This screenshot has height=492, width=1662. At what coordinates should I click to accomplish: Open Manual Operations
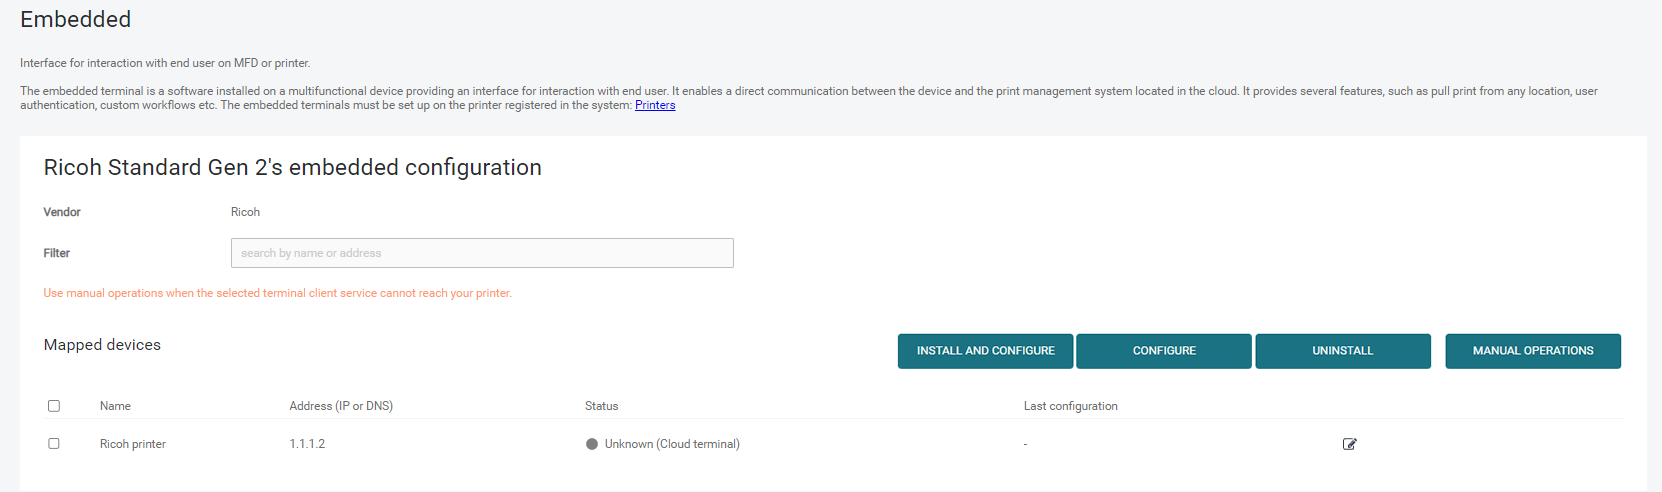click(1532, 351)
